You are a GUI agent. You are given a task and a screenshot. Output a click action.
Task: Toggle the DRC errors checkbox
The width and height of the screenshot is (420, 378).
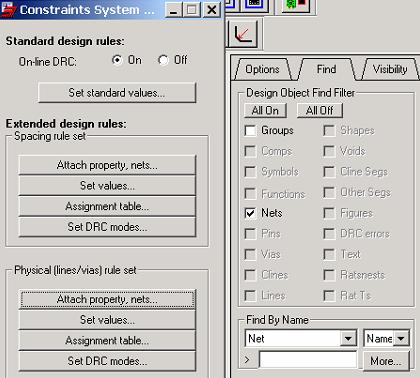click(x=329, y=234)
